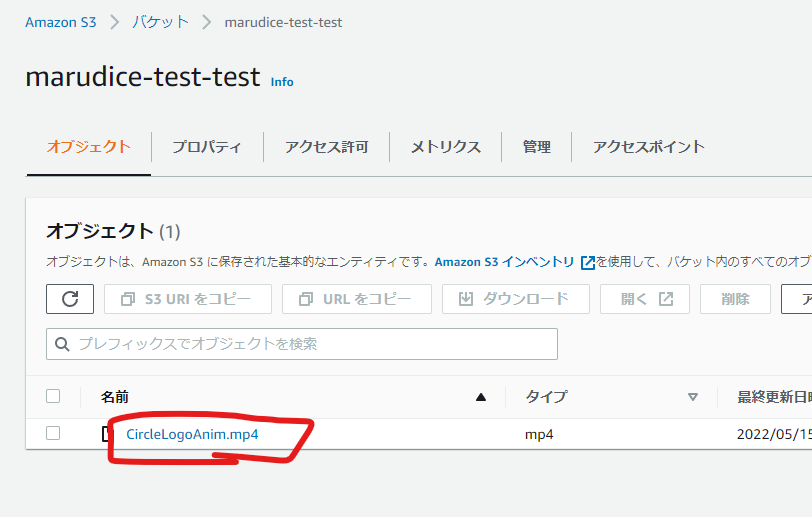This screenshot has height=517, width=812.
Task: Open the メトリクス tab
Action: click(x=446, y=147)
